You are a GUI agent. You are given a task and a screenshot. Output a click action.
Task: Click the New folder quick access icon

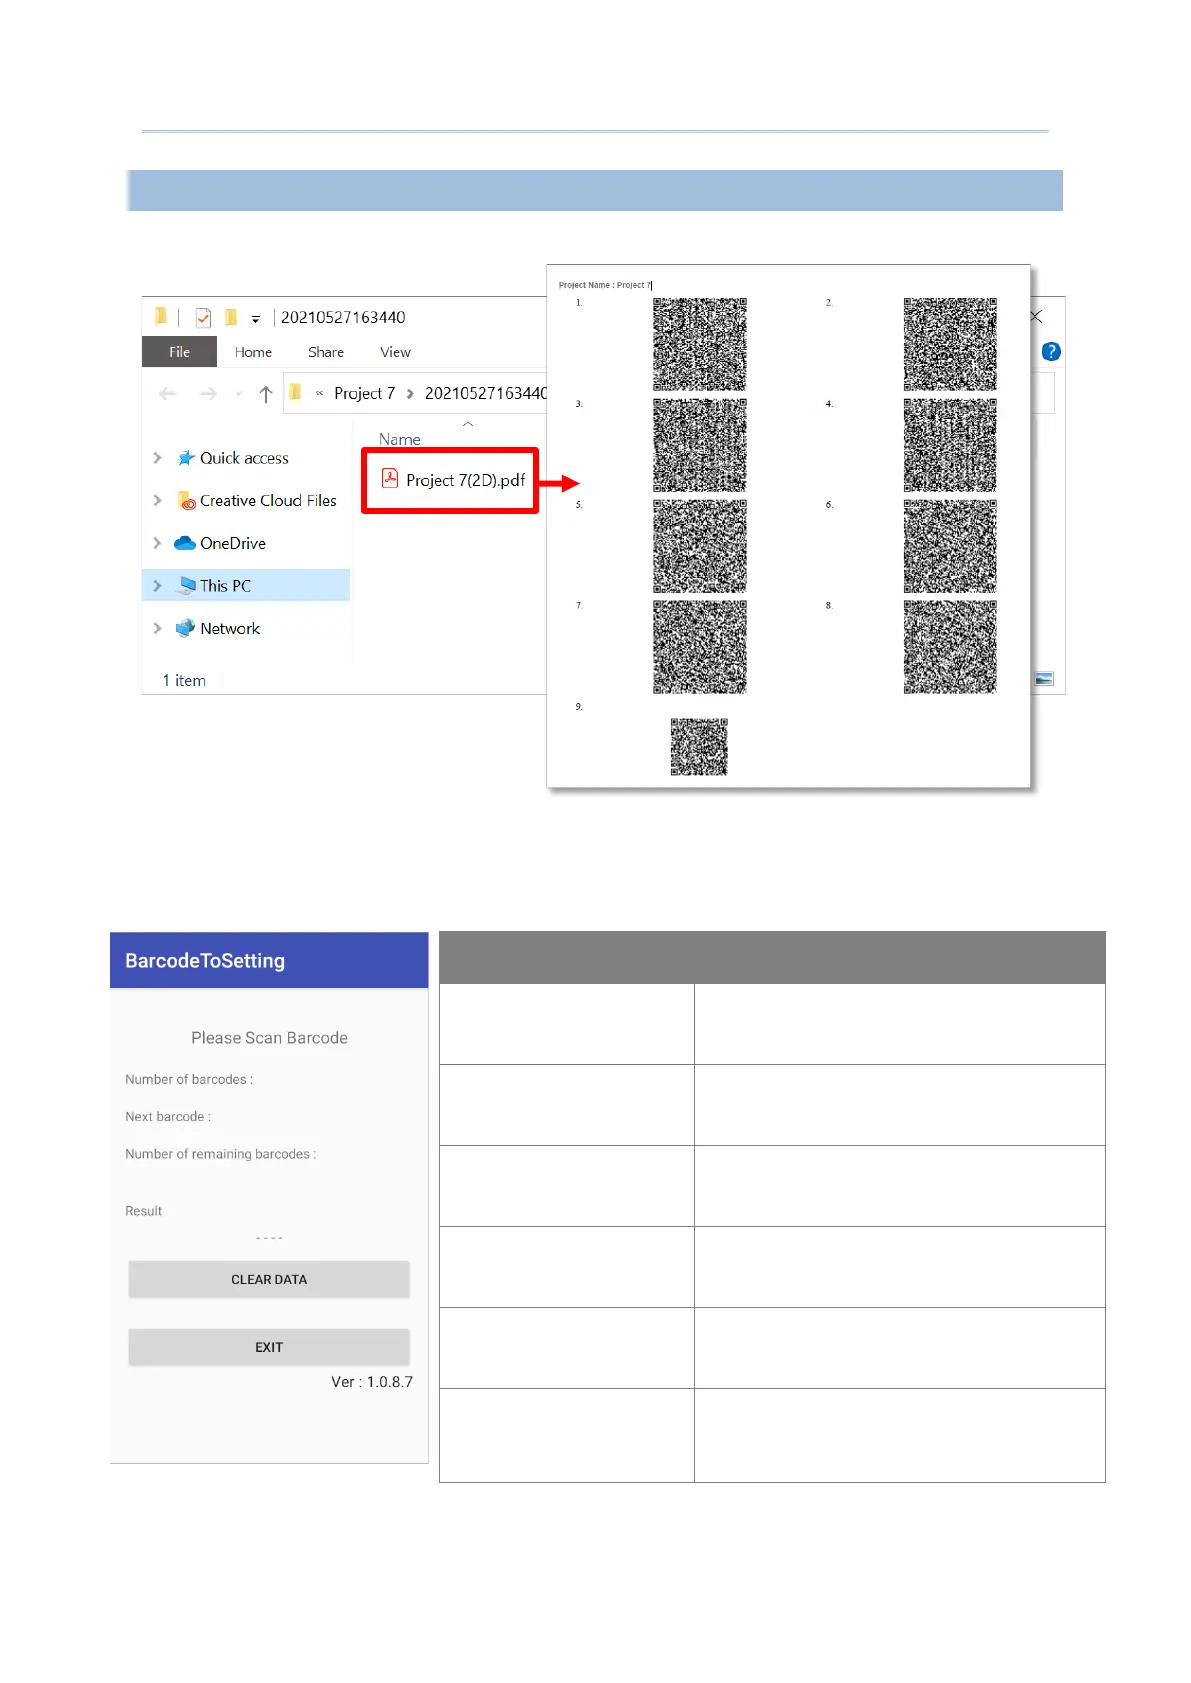tap(231, 317)
